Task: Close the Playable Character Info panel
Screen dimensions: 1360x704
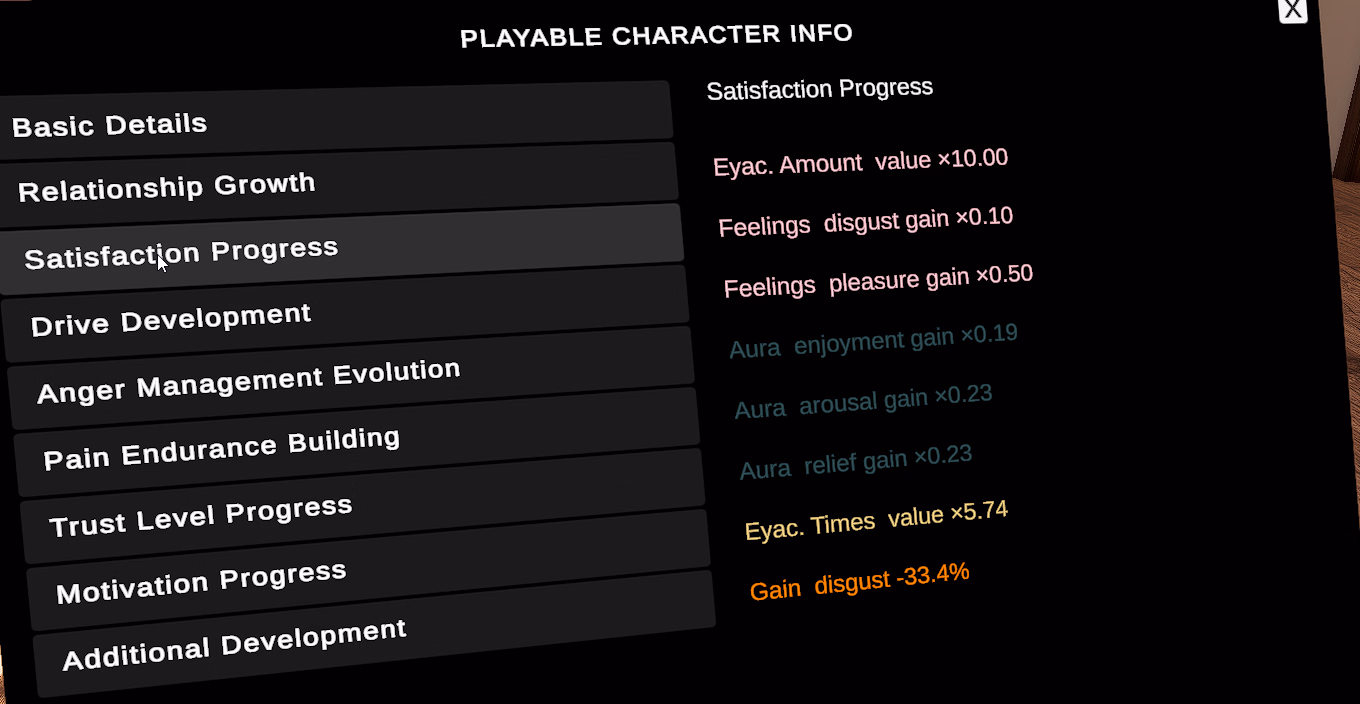Action: [x=1292, y=10]
